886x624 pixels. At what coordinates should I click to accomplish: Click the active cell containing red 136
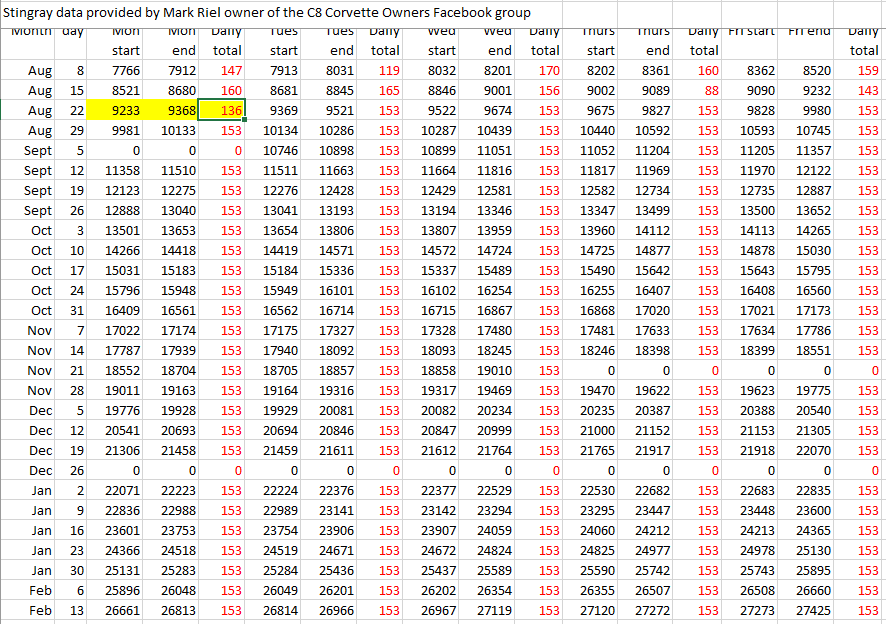click(x=228, y=110)
